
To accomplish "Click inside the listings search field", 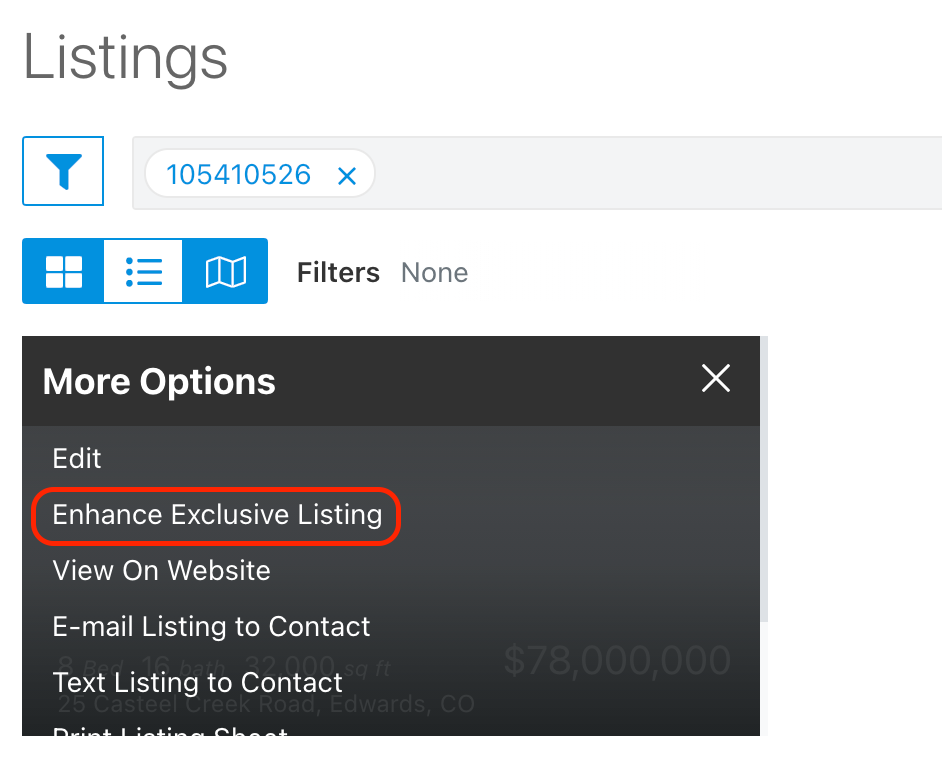I will click(655, 173).
